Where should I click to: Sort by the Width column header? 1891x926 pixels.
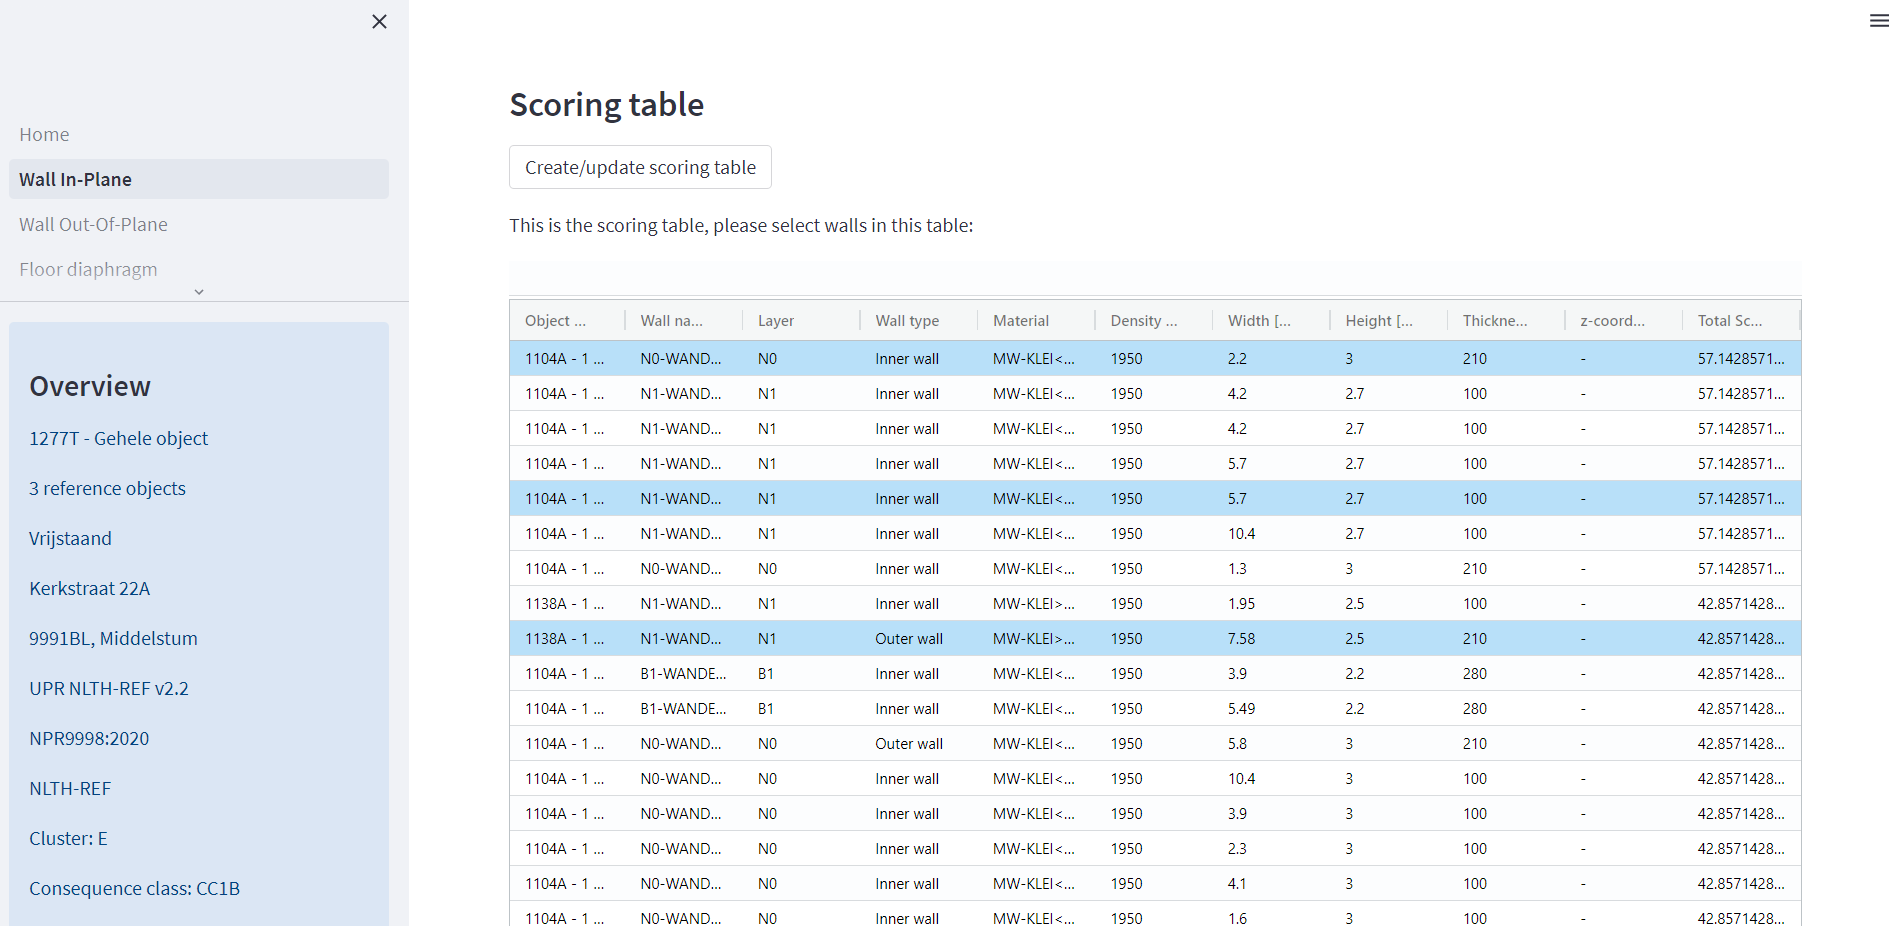(x=1271, y=320)
